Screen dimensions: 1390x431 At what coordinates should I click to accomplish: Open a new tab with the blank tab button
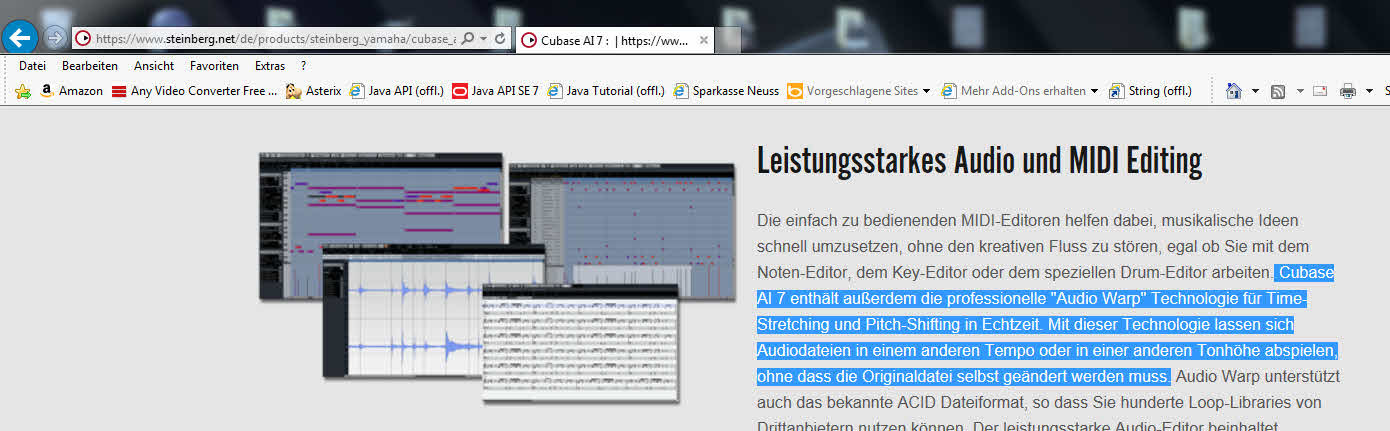pyautogui.click(x=728, y=41)
